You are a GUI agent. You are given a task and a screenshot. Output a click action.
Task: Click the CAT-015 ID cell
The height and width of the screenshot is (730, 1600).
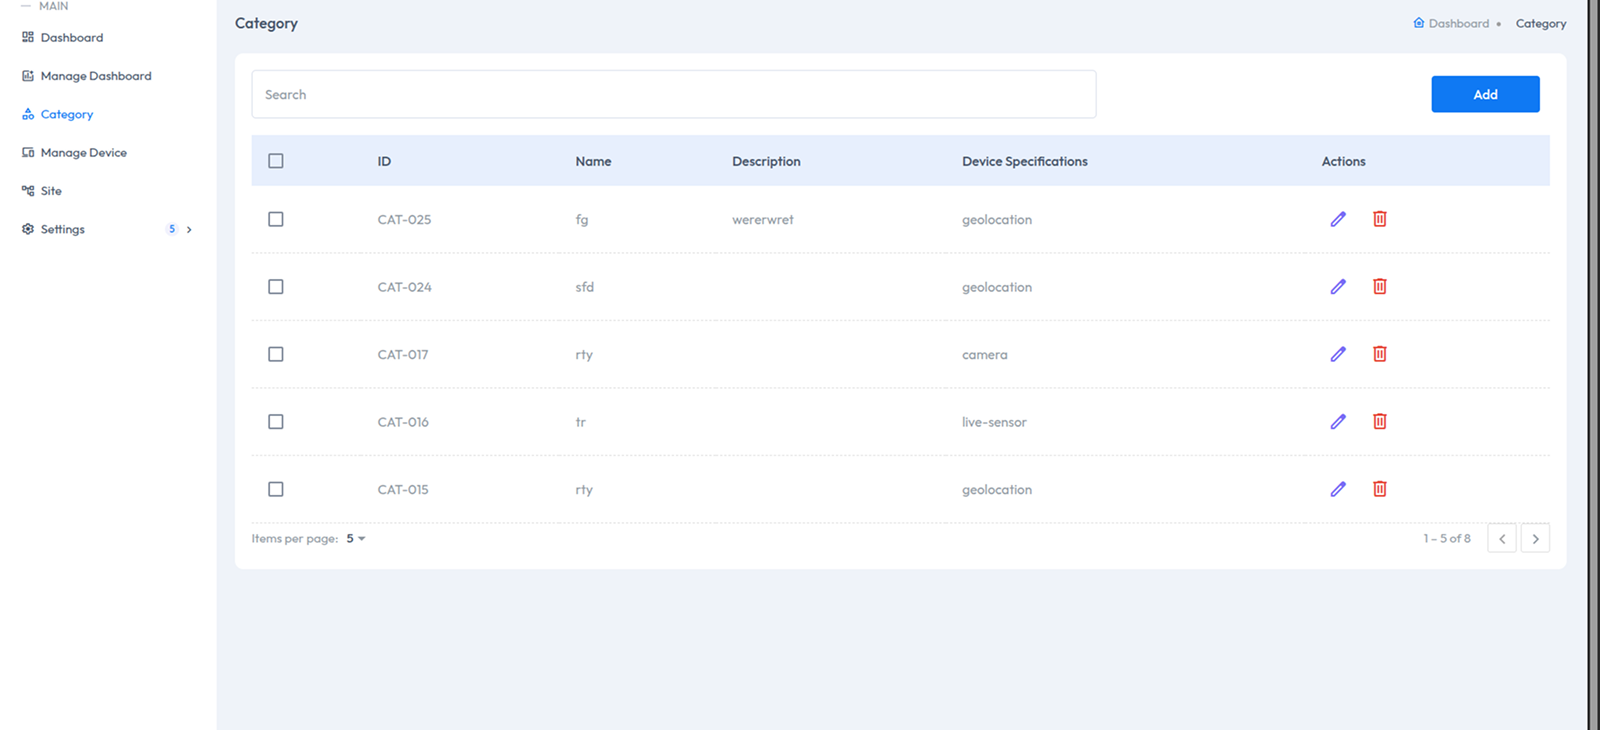(x=403, y=489)
